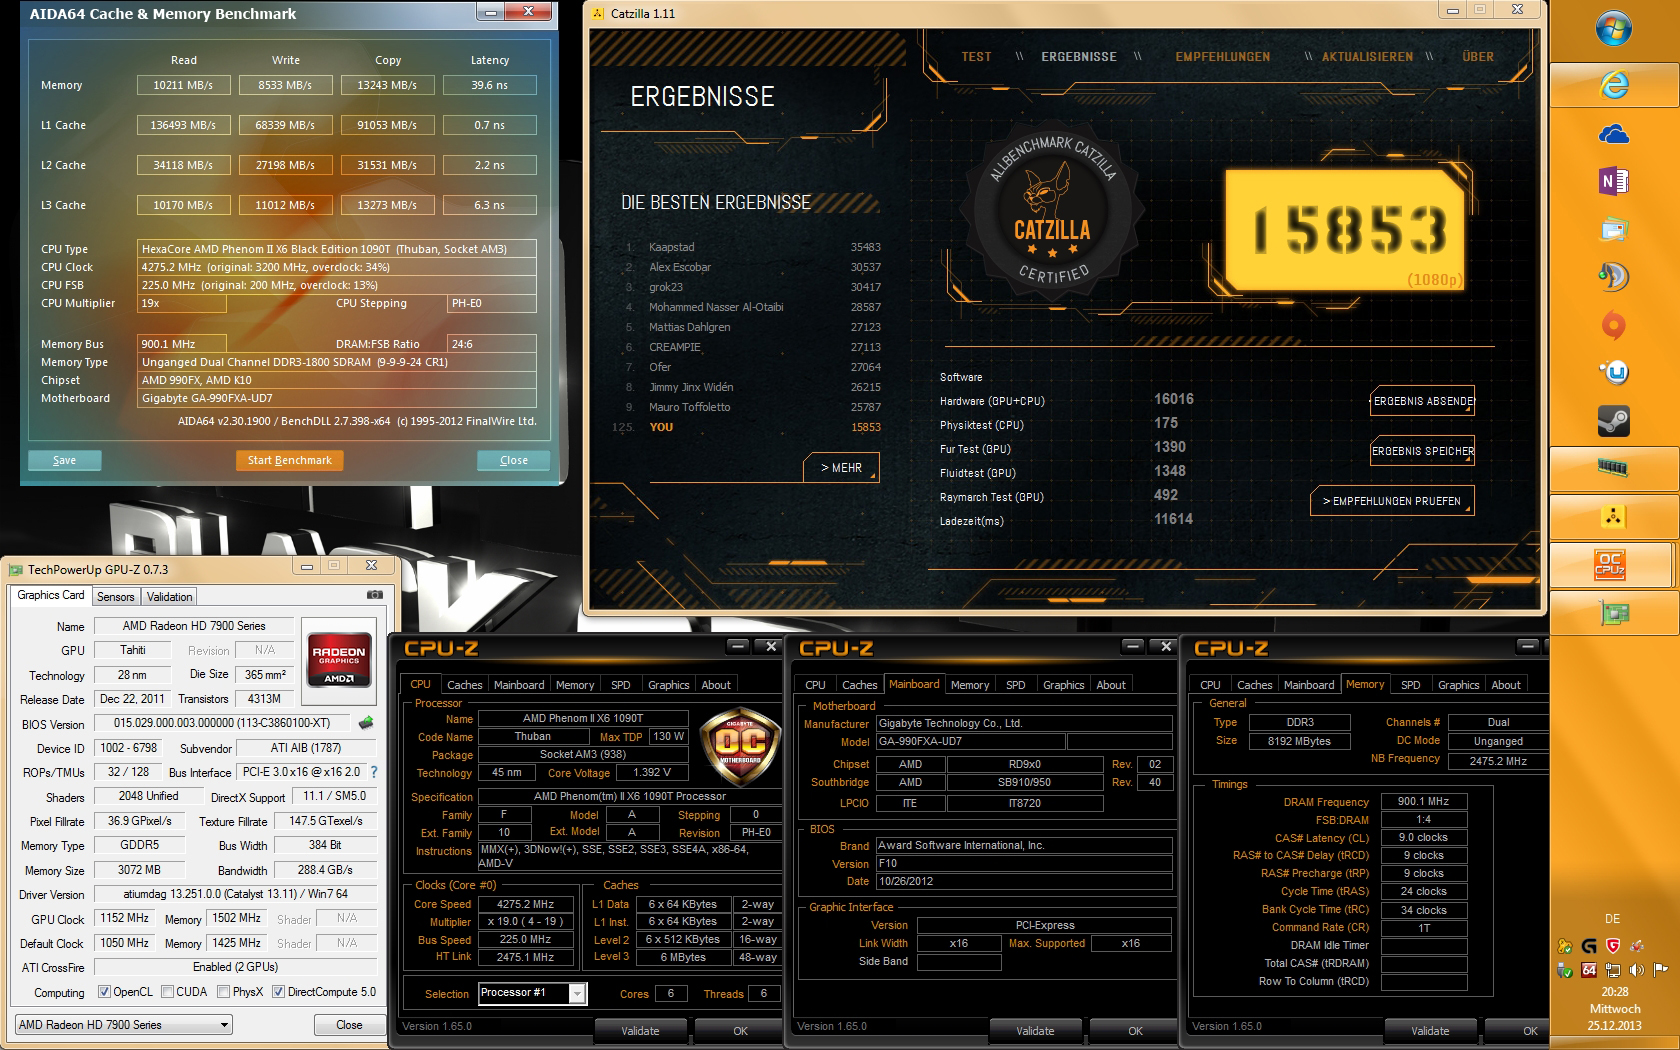Click the GPU-Z screenshot camera icon
1680x1050 pixels.
tap(375, 595)
